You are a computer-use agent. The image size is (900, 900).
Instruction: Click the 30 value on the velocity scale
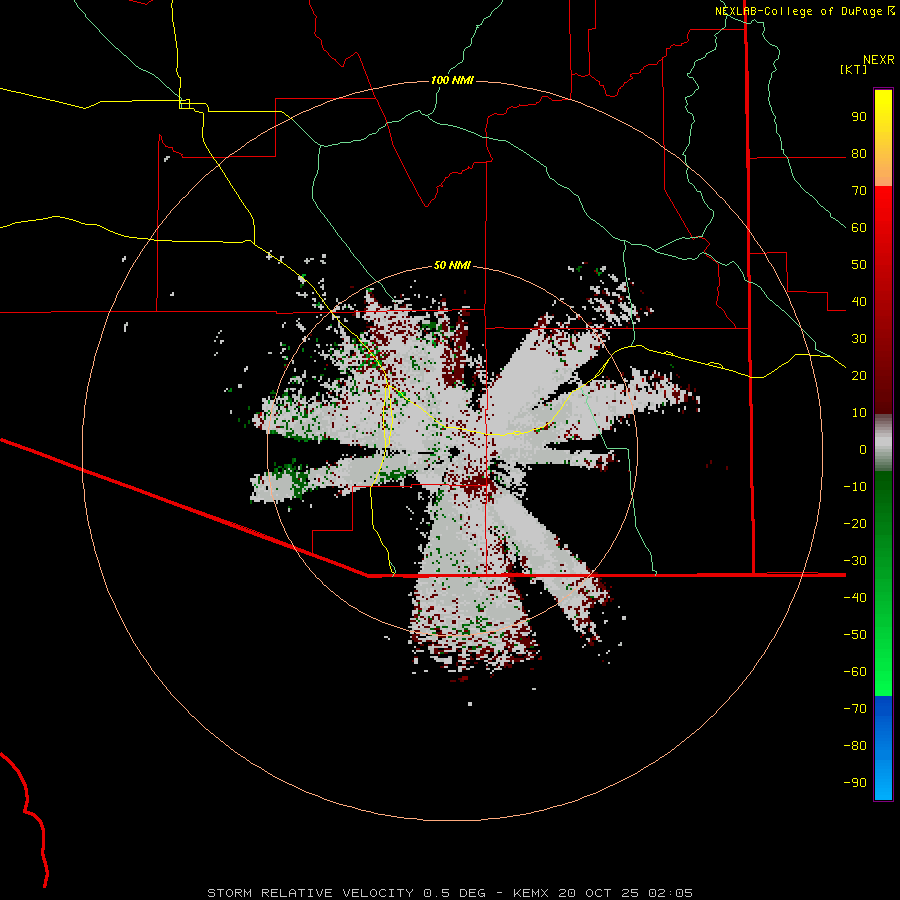859,339
